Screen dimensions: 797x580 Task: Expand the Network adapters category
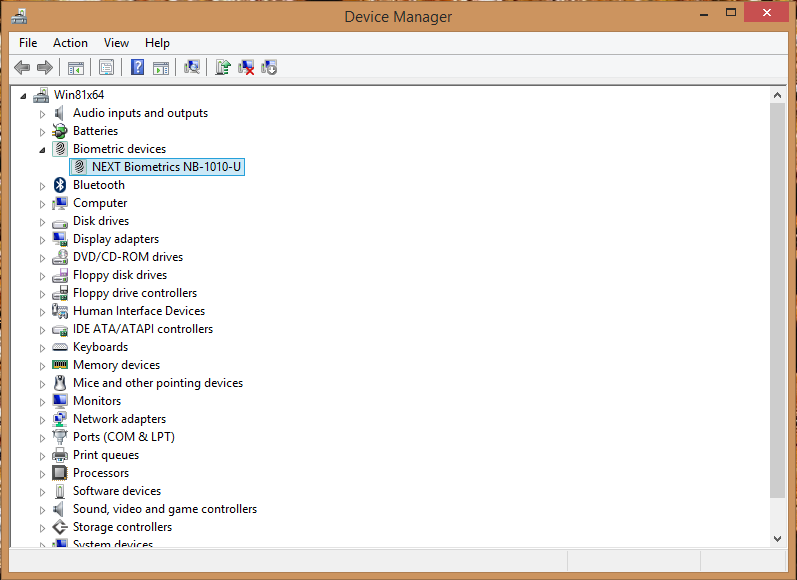(43, 420)
